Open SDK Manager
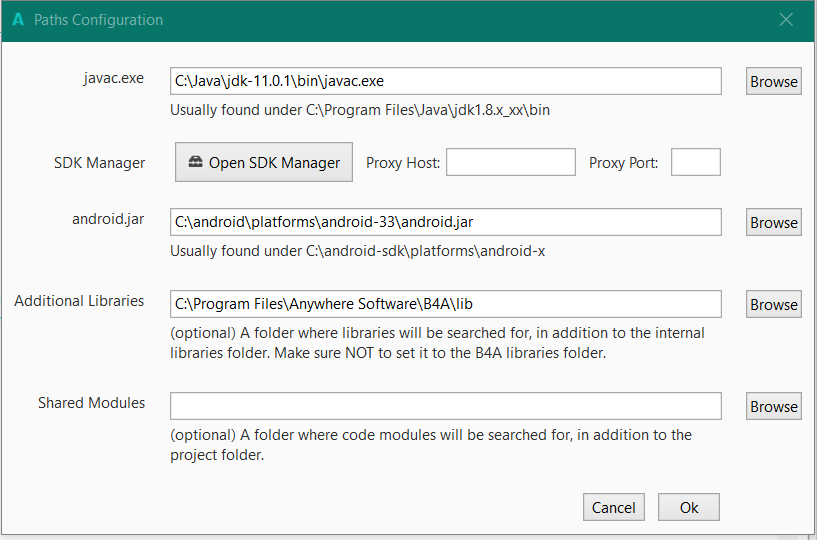The height and width of the screenshot is (540, 817). pyautogui.click(x=264, y=162)
